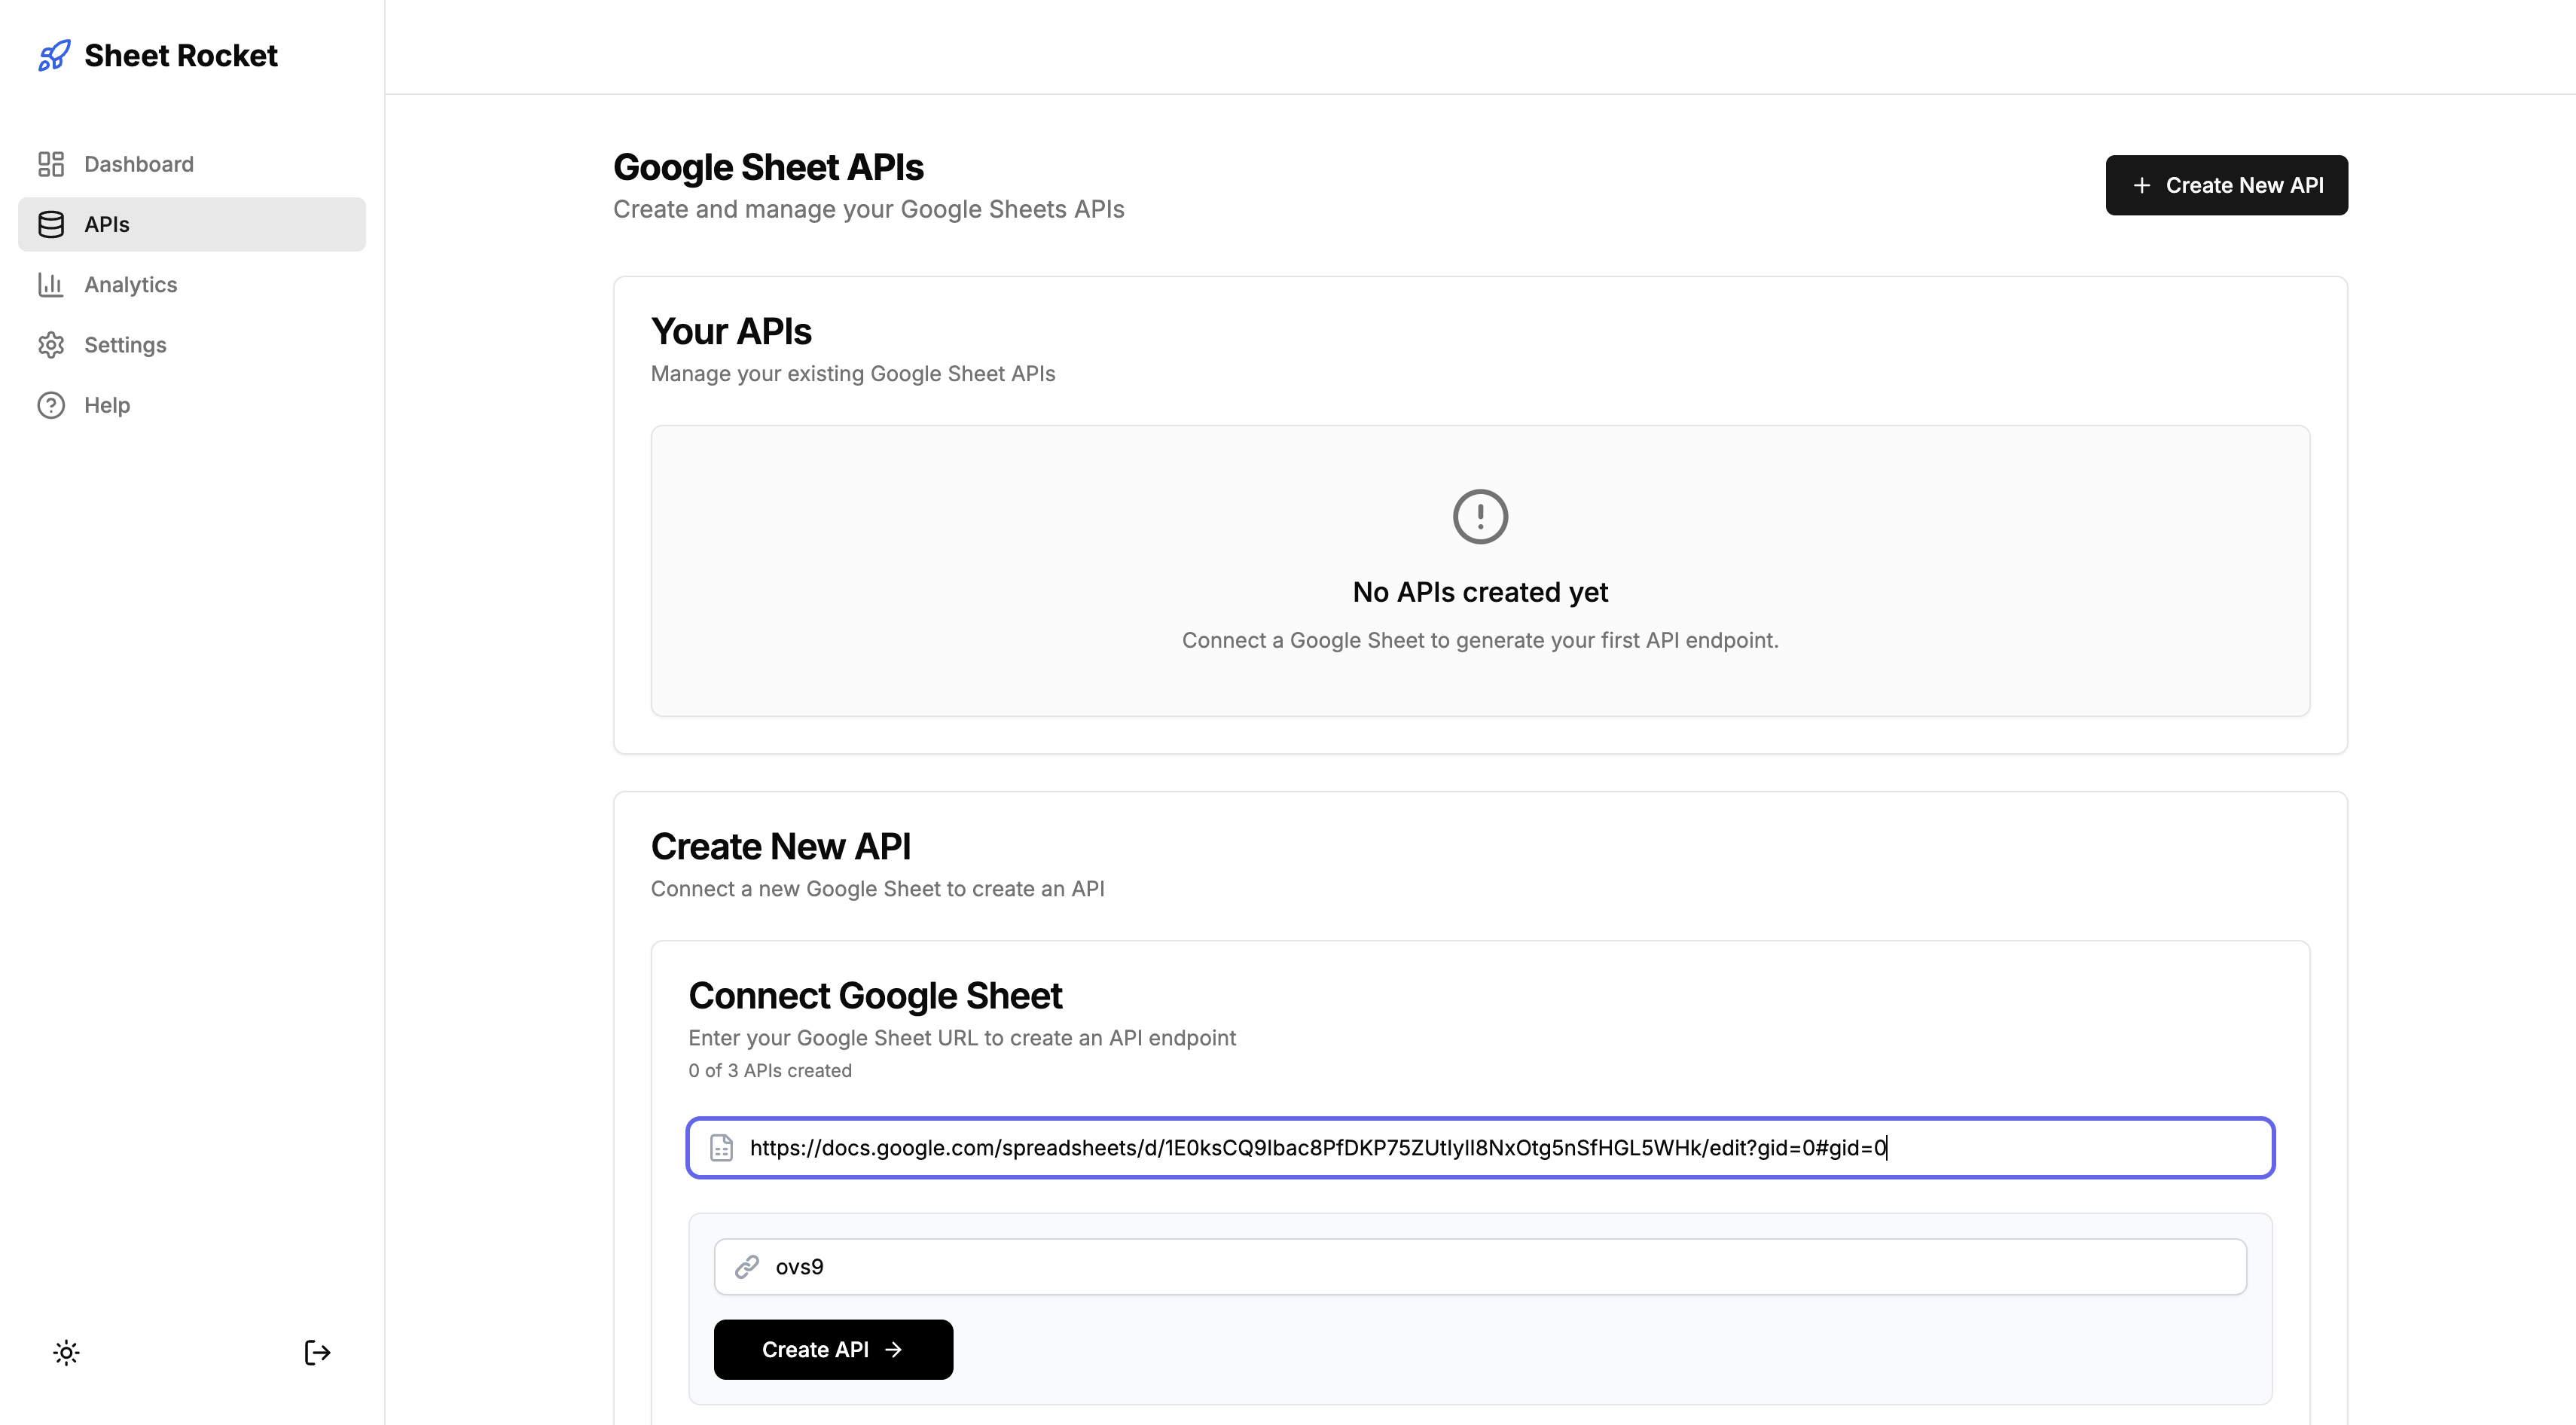Click "Connect a Google Sheet to generate" message
2576x1425 pixels.
(x=1480, y=640)
